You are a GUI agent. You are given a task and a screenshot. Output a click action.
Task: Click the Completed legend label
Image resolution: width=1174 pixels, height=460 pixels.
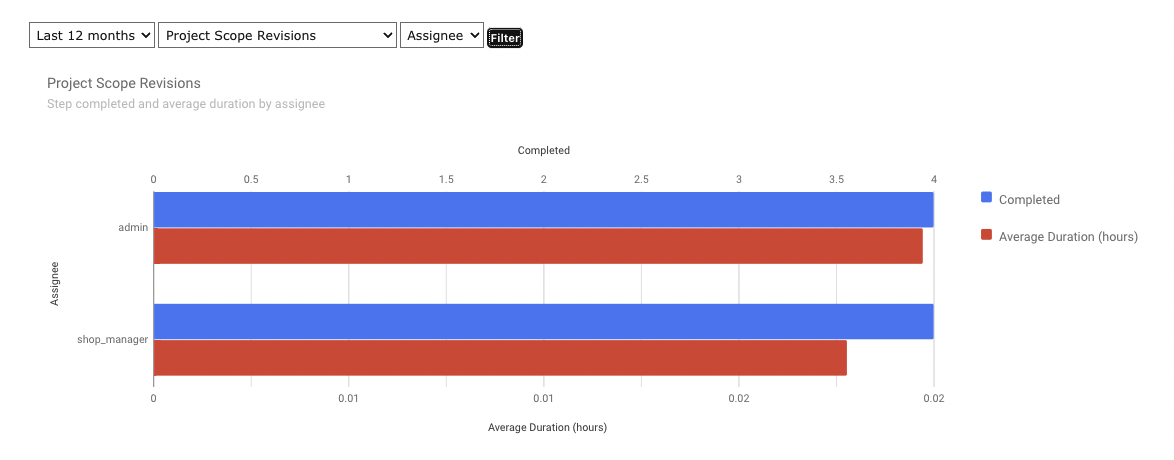click(1029, 200)
